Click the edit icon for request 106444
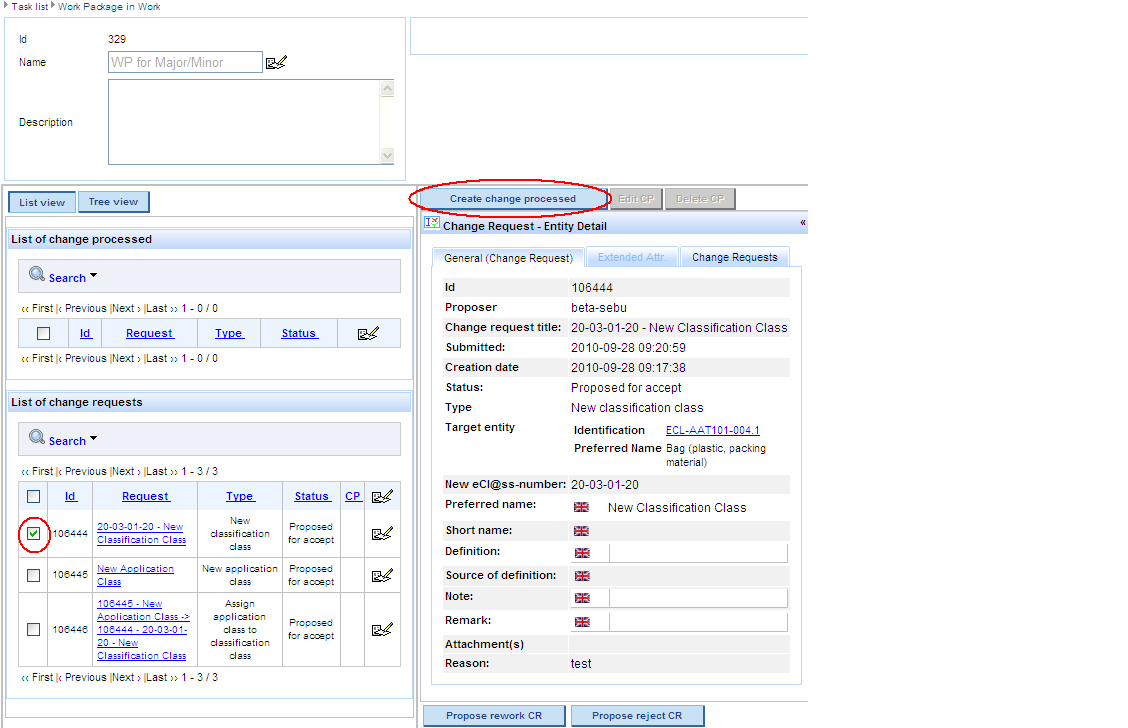Viewport: 1128px width, 728px height. click(382, 534)
